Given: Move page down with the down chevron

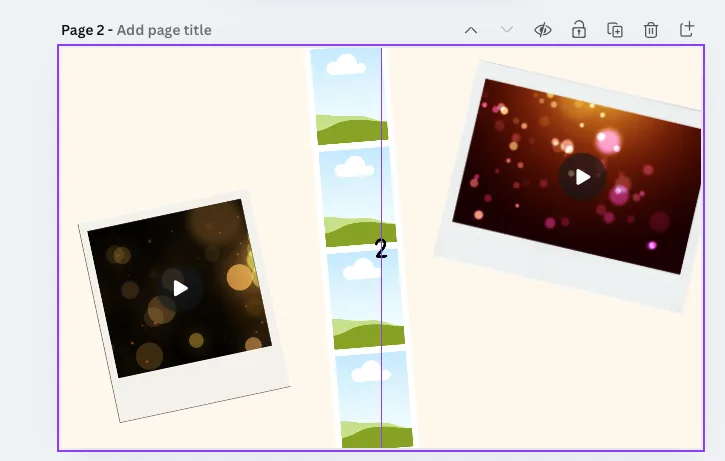Looking at the screenshot, I should [507, 30].
